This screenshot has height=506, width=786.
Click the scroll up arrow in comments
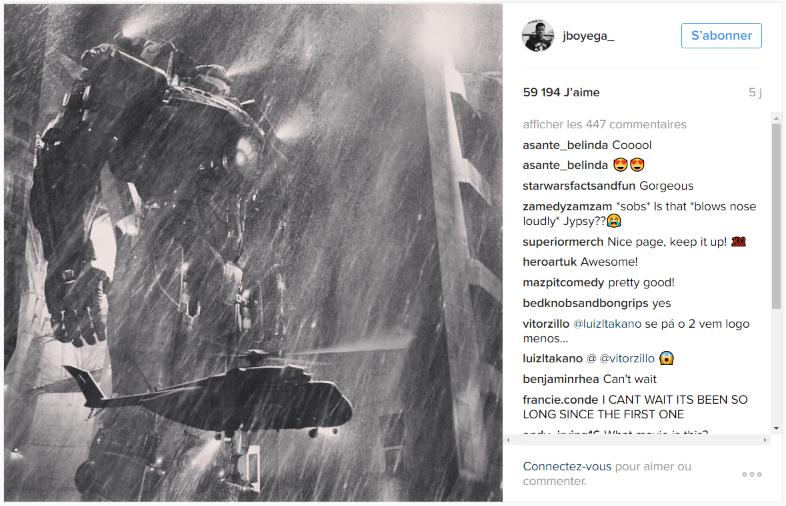[776, 119]
